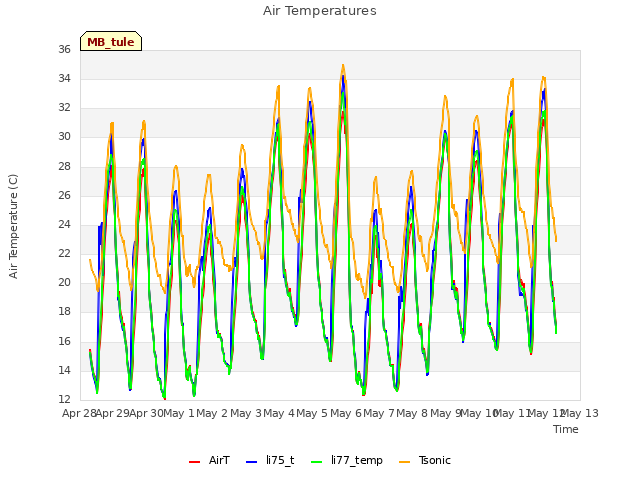Click the May 7 x-axis tick label
Viewport: 640px width, 480px height.
click(379, 413)
